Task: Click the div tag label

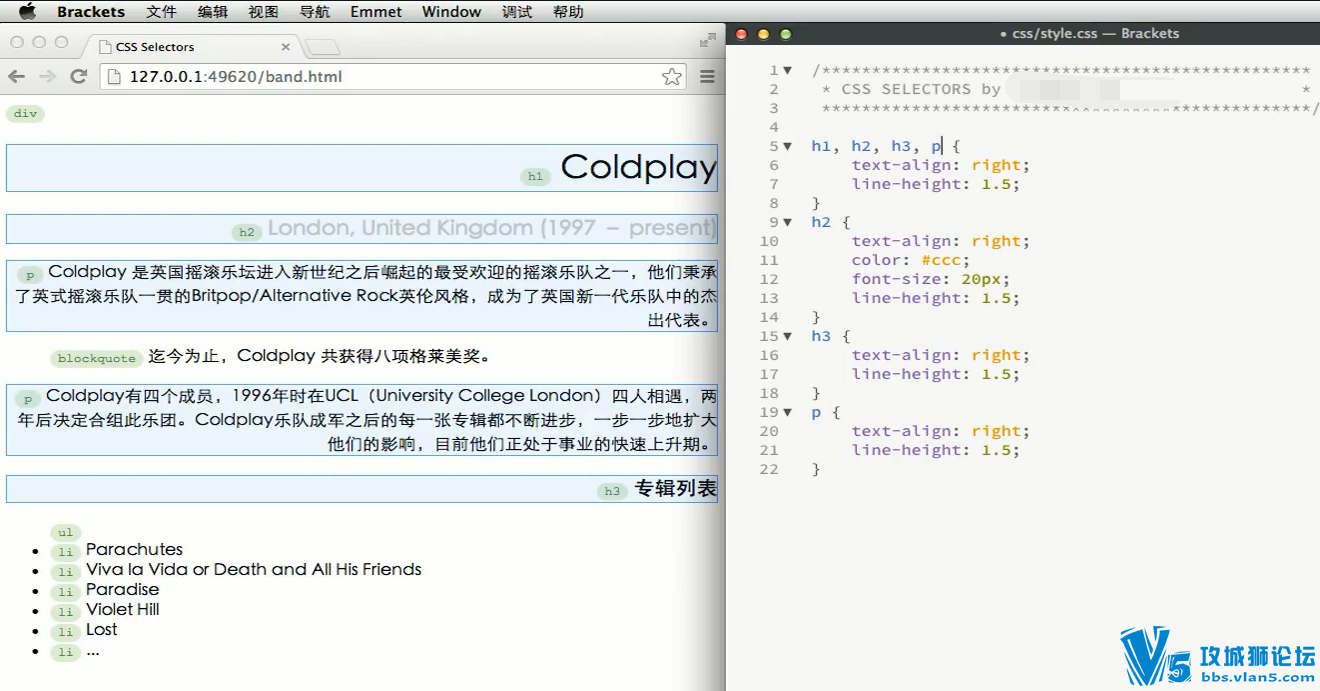Action: click(25, 114)
